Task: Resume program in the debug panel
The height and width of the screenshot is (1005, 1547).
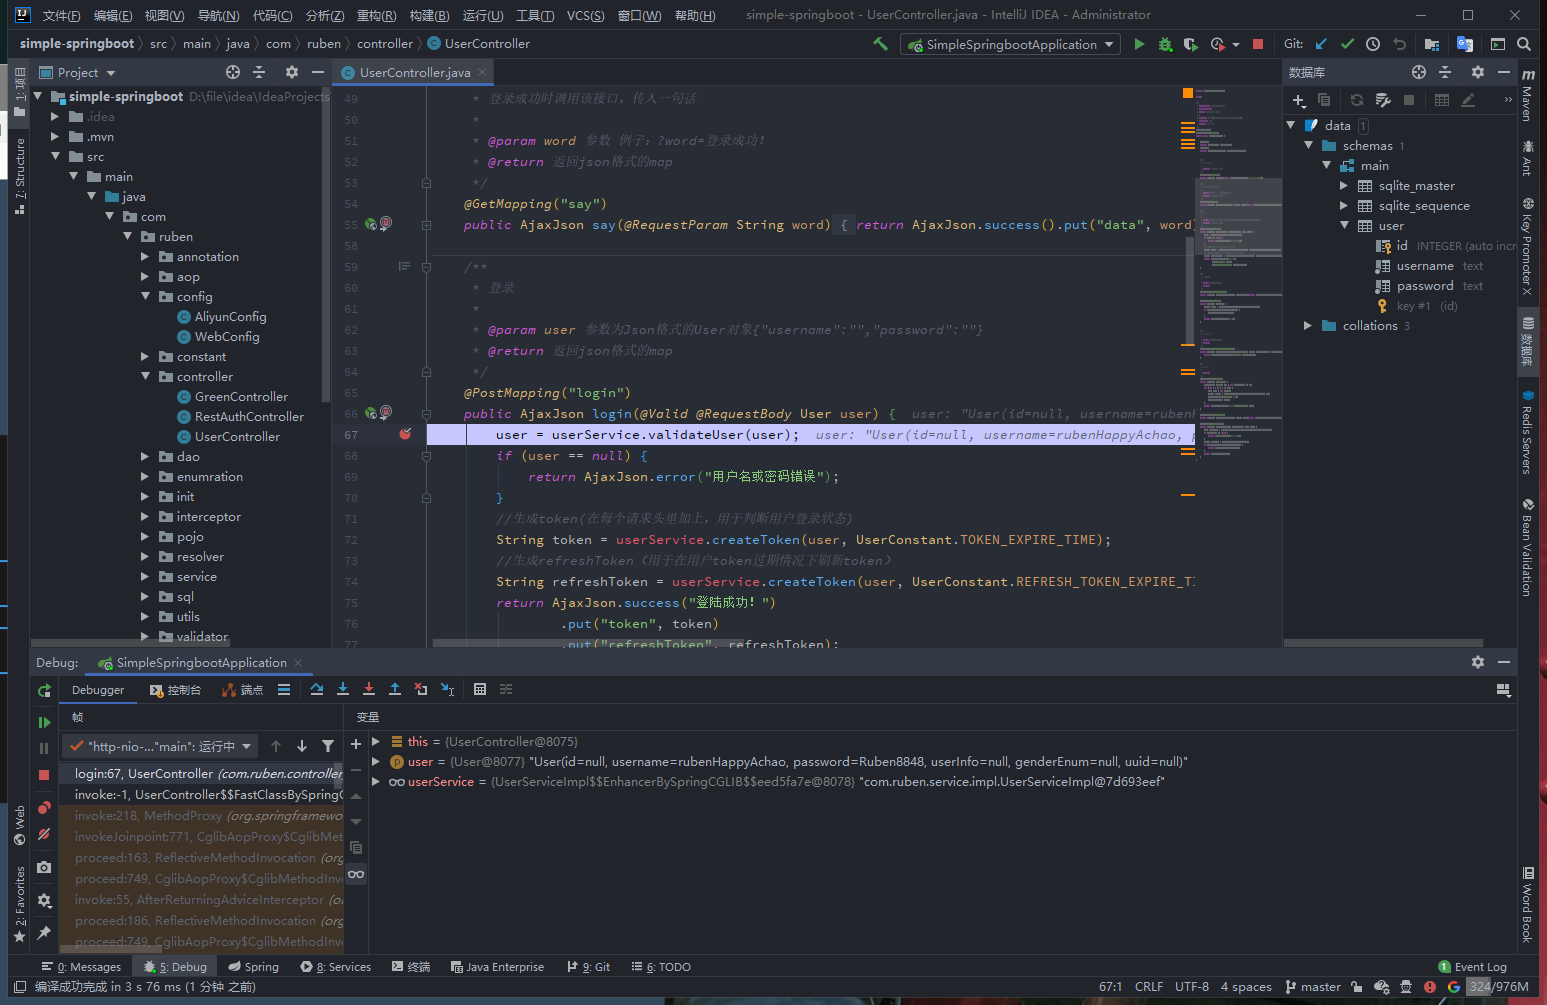Action: click(x=44, y=722)
